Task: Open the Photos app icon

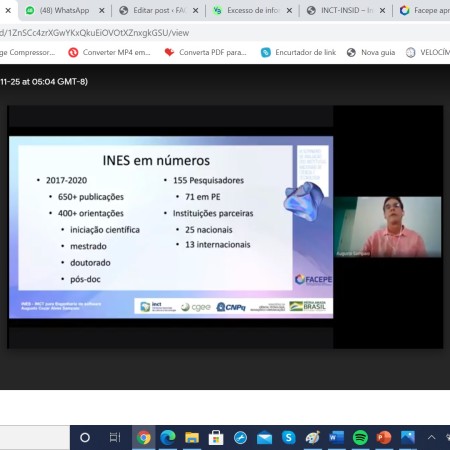Action: (408, 437)
